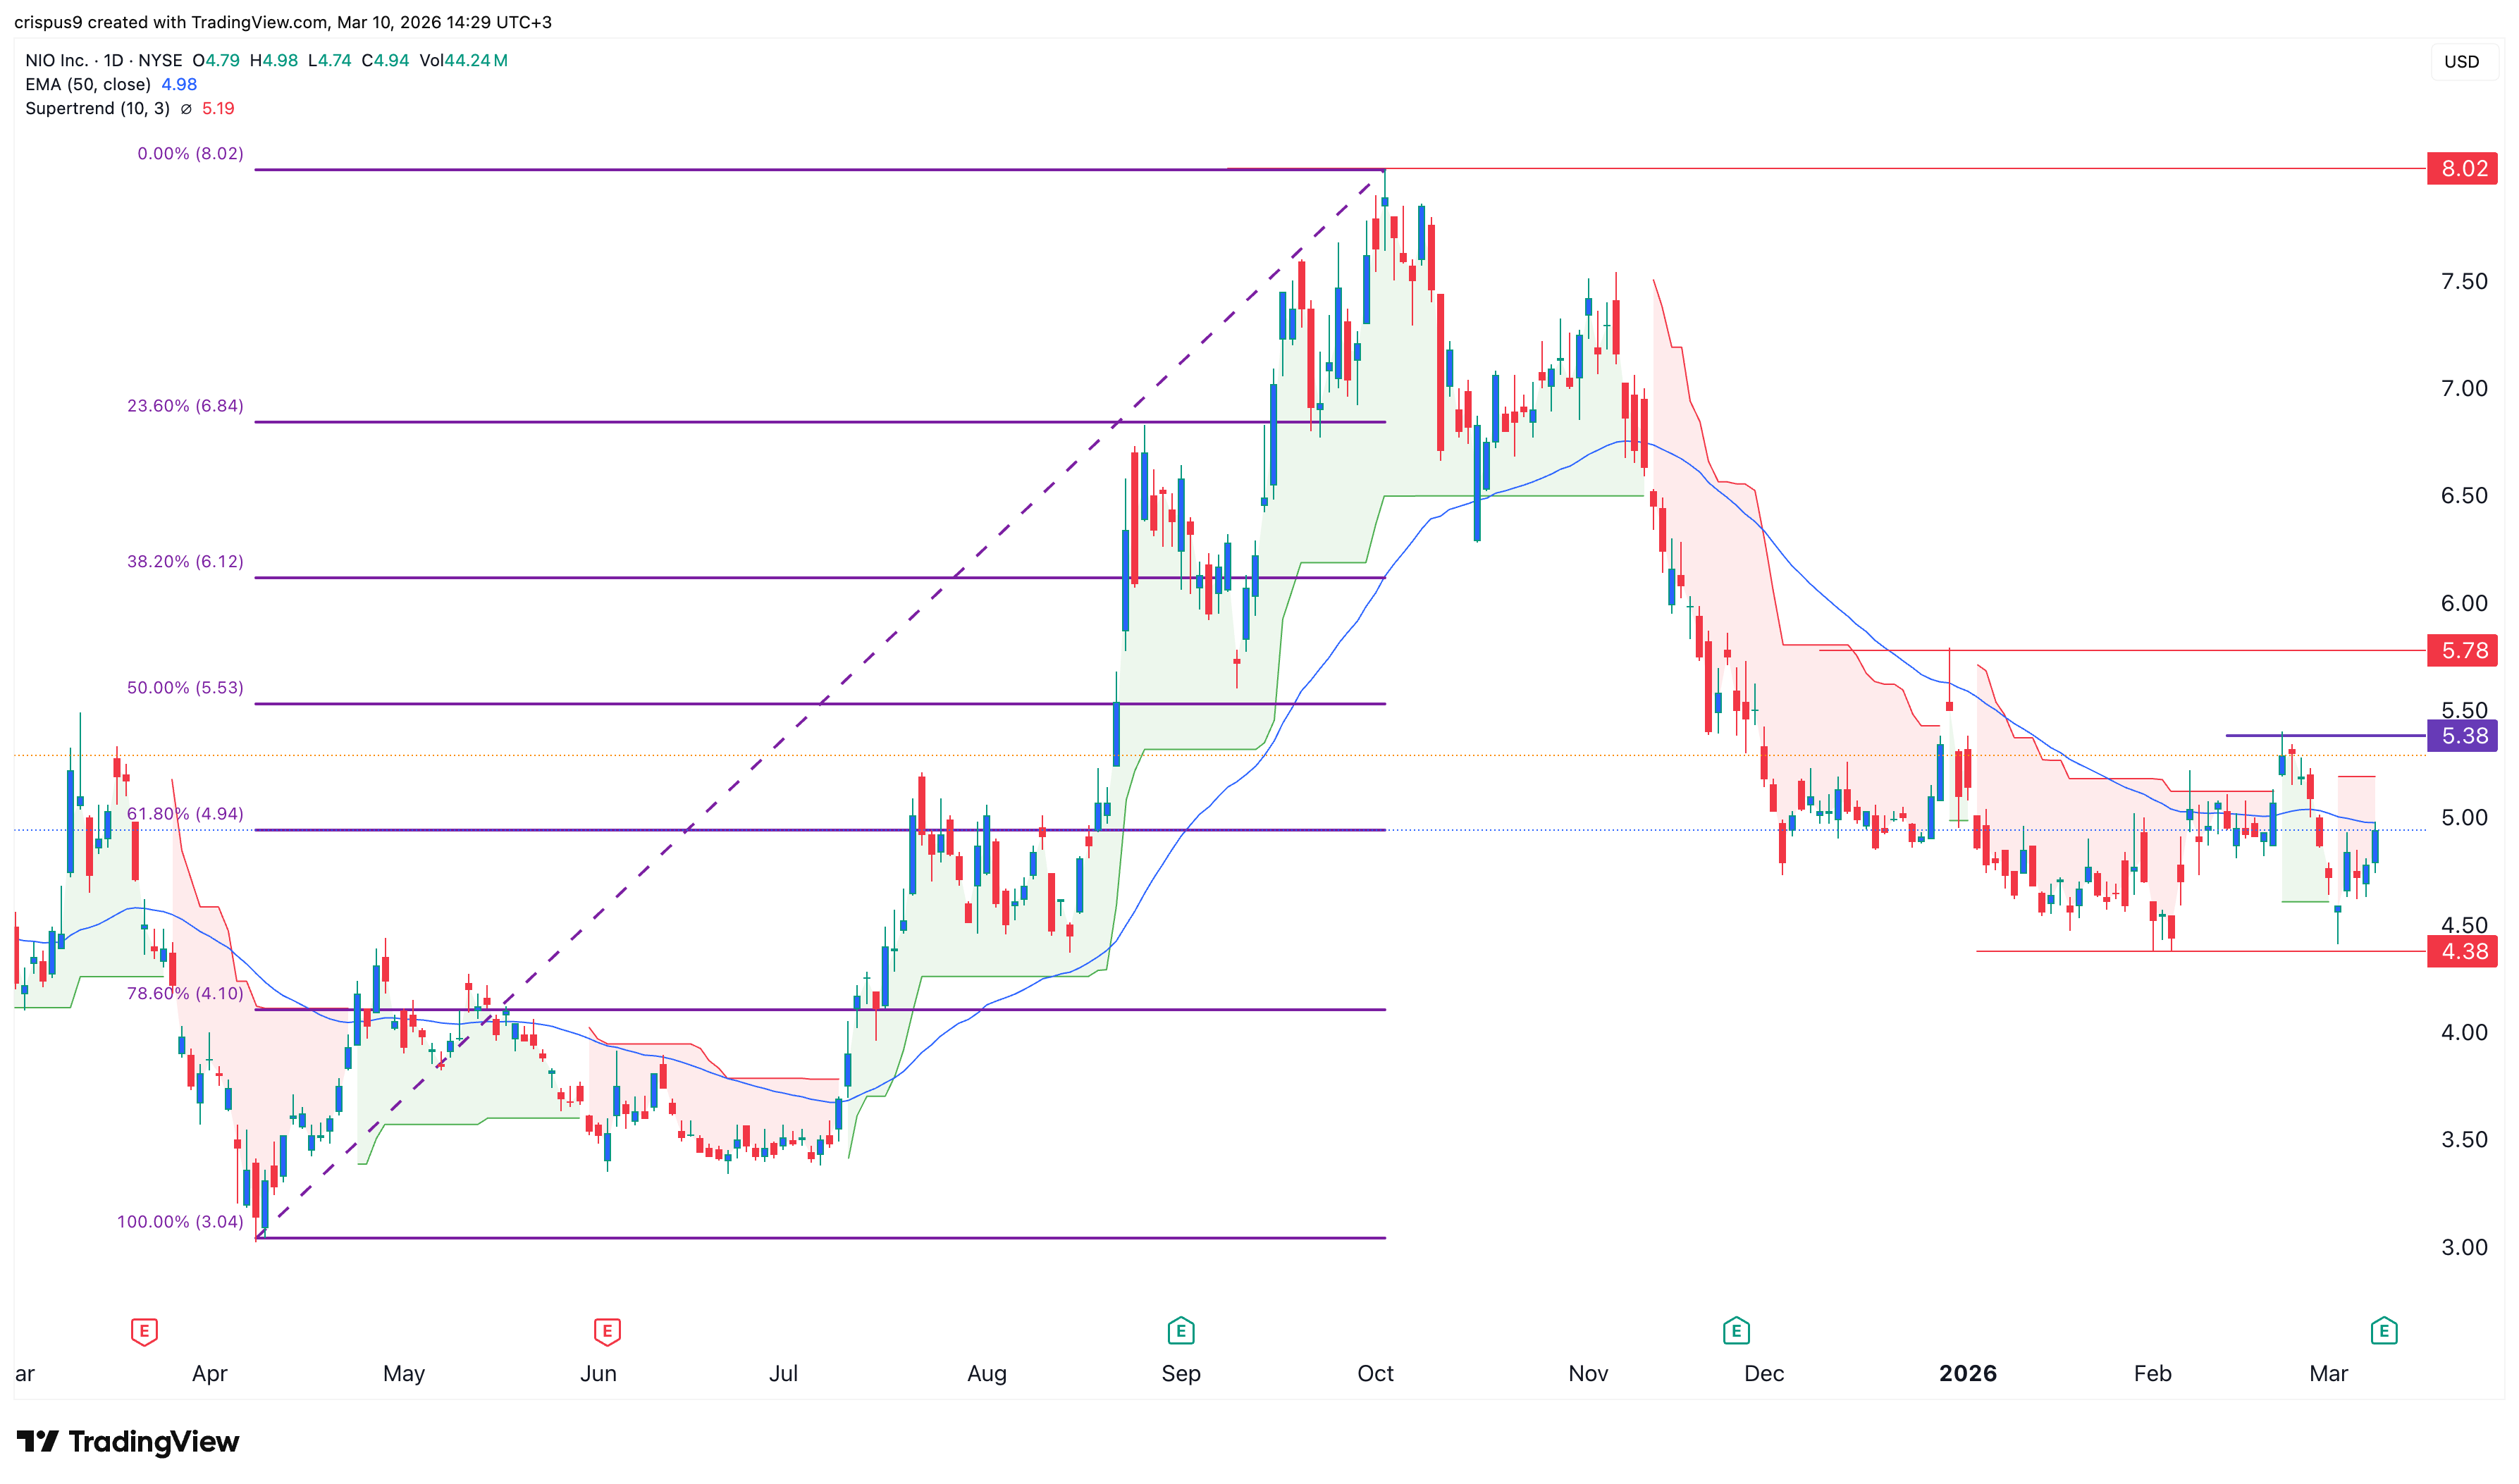Screen dimensions: 2519x1484
Task: Click the red earnings icon under April
Action: coord(145,1332)
